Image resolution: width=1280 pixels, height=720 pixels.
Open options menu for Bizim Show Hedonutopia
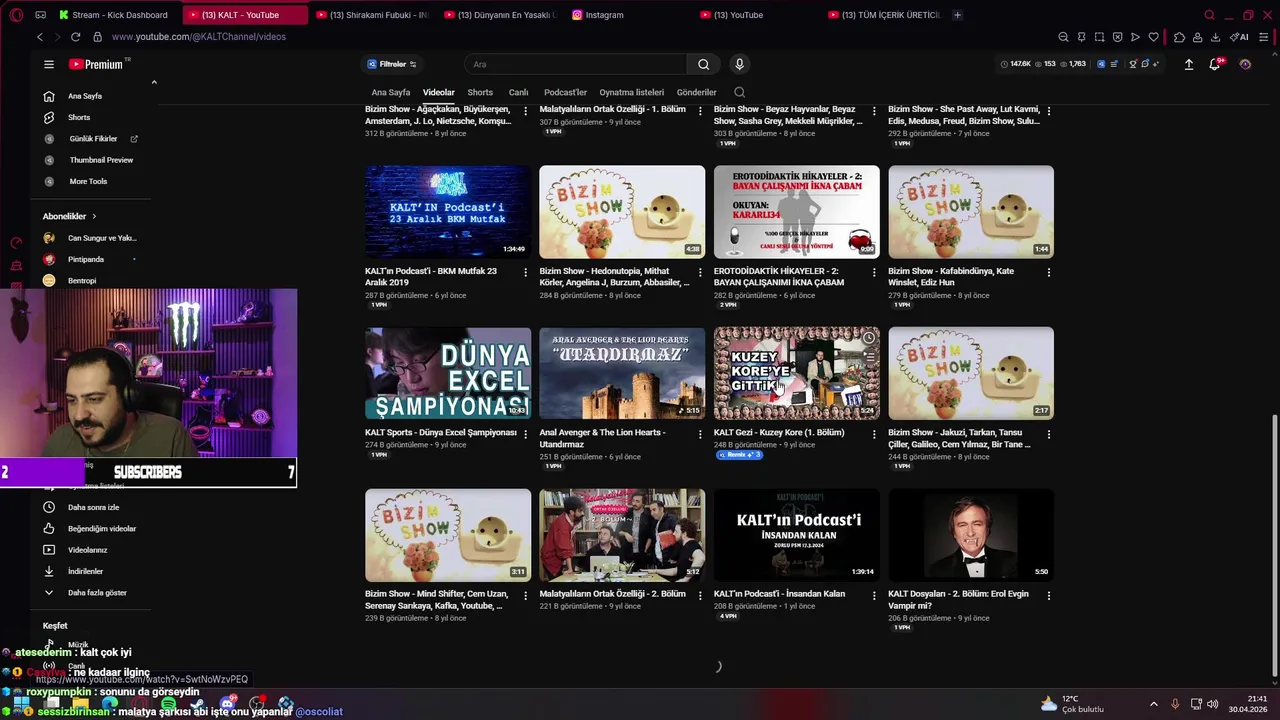(x=700, y=272)
